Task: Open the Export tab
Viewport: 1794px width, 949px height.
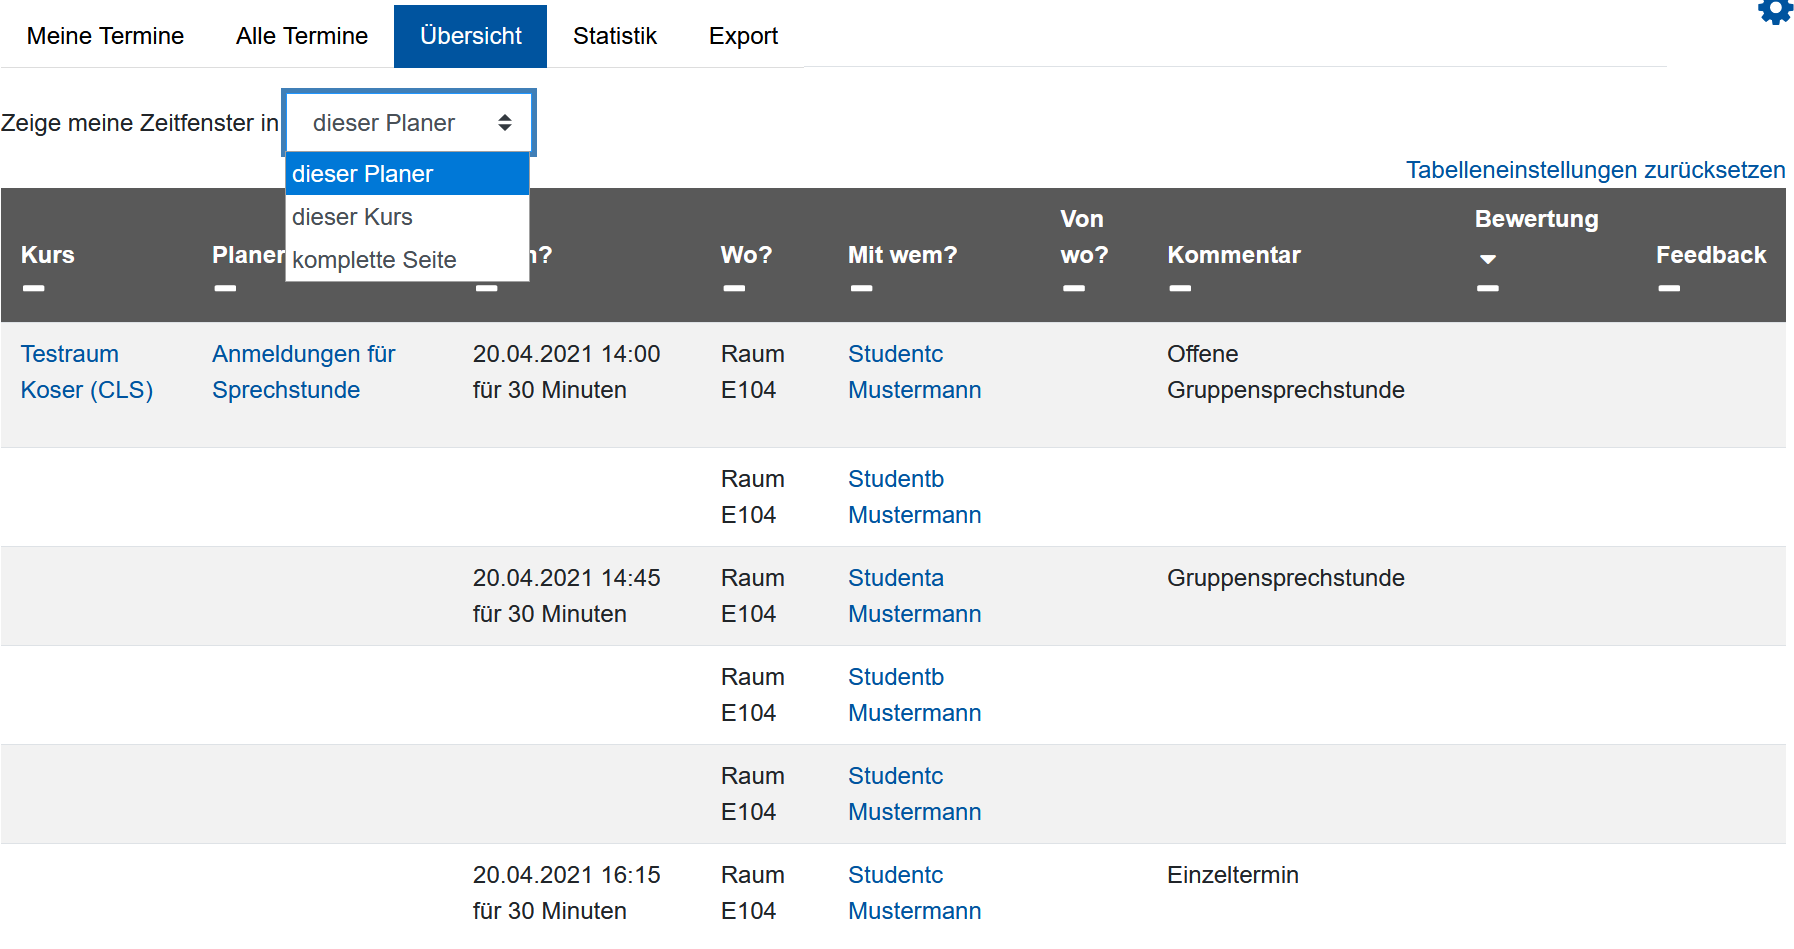Action: [x=743, y=36]
